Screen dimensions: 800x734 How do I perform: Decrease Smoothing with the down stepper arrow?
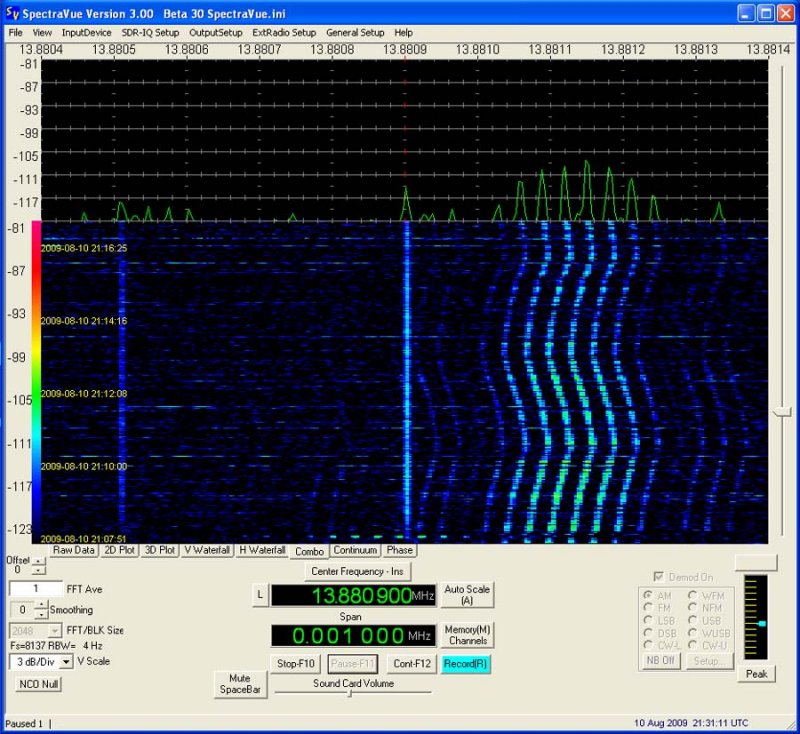[41, 614]
